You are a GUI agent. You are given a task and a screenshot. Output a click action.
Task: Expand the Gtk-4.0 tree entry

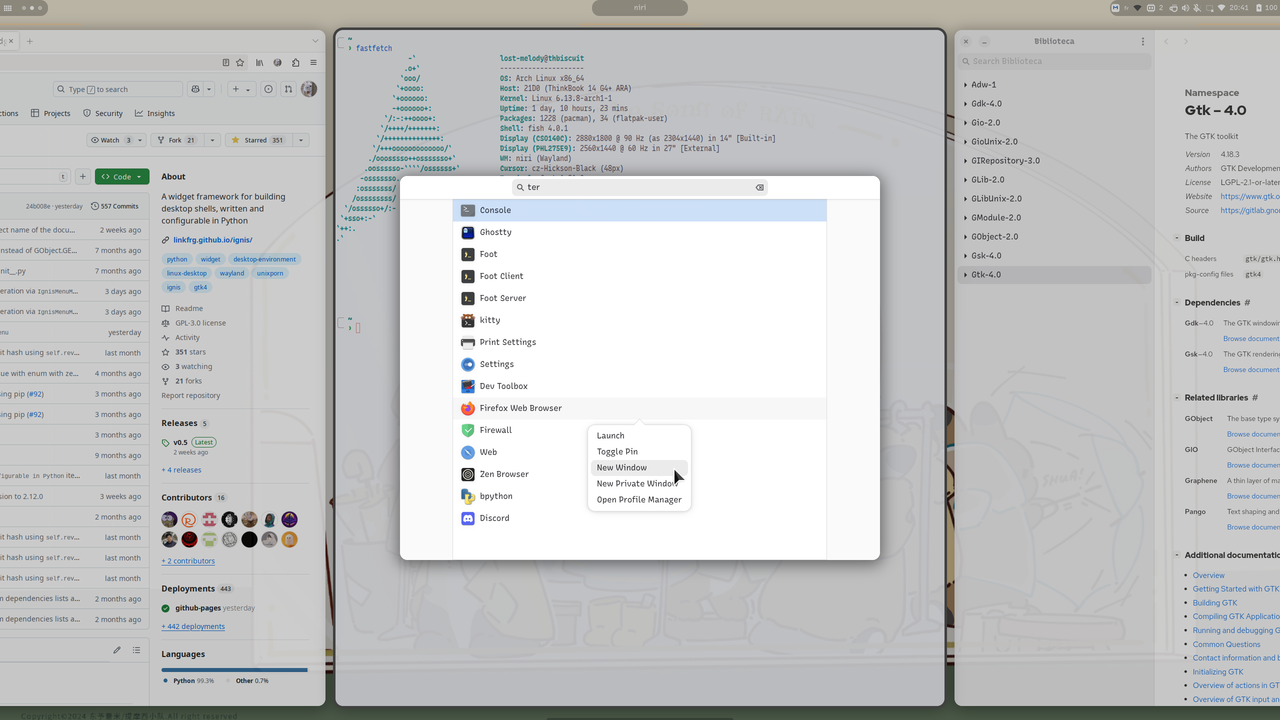[x=964, y=274]
